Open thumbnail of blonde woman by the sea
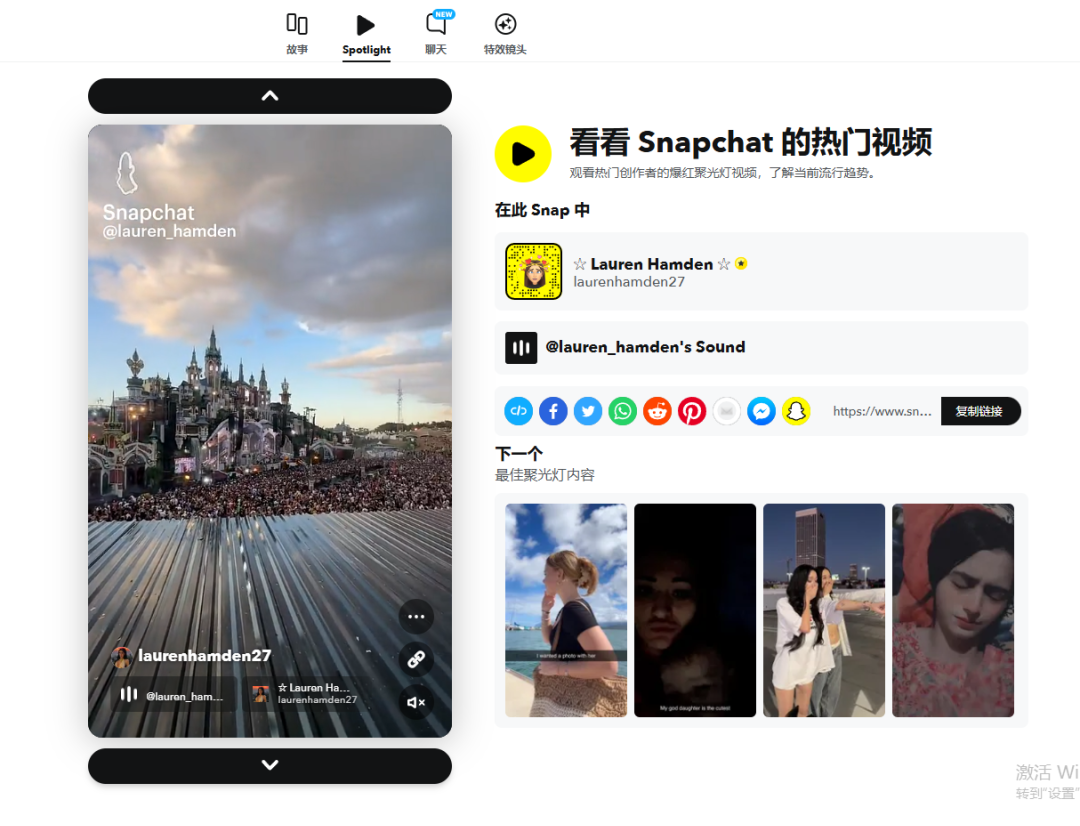Screen dimensions: 1080x826 point(566,610)
